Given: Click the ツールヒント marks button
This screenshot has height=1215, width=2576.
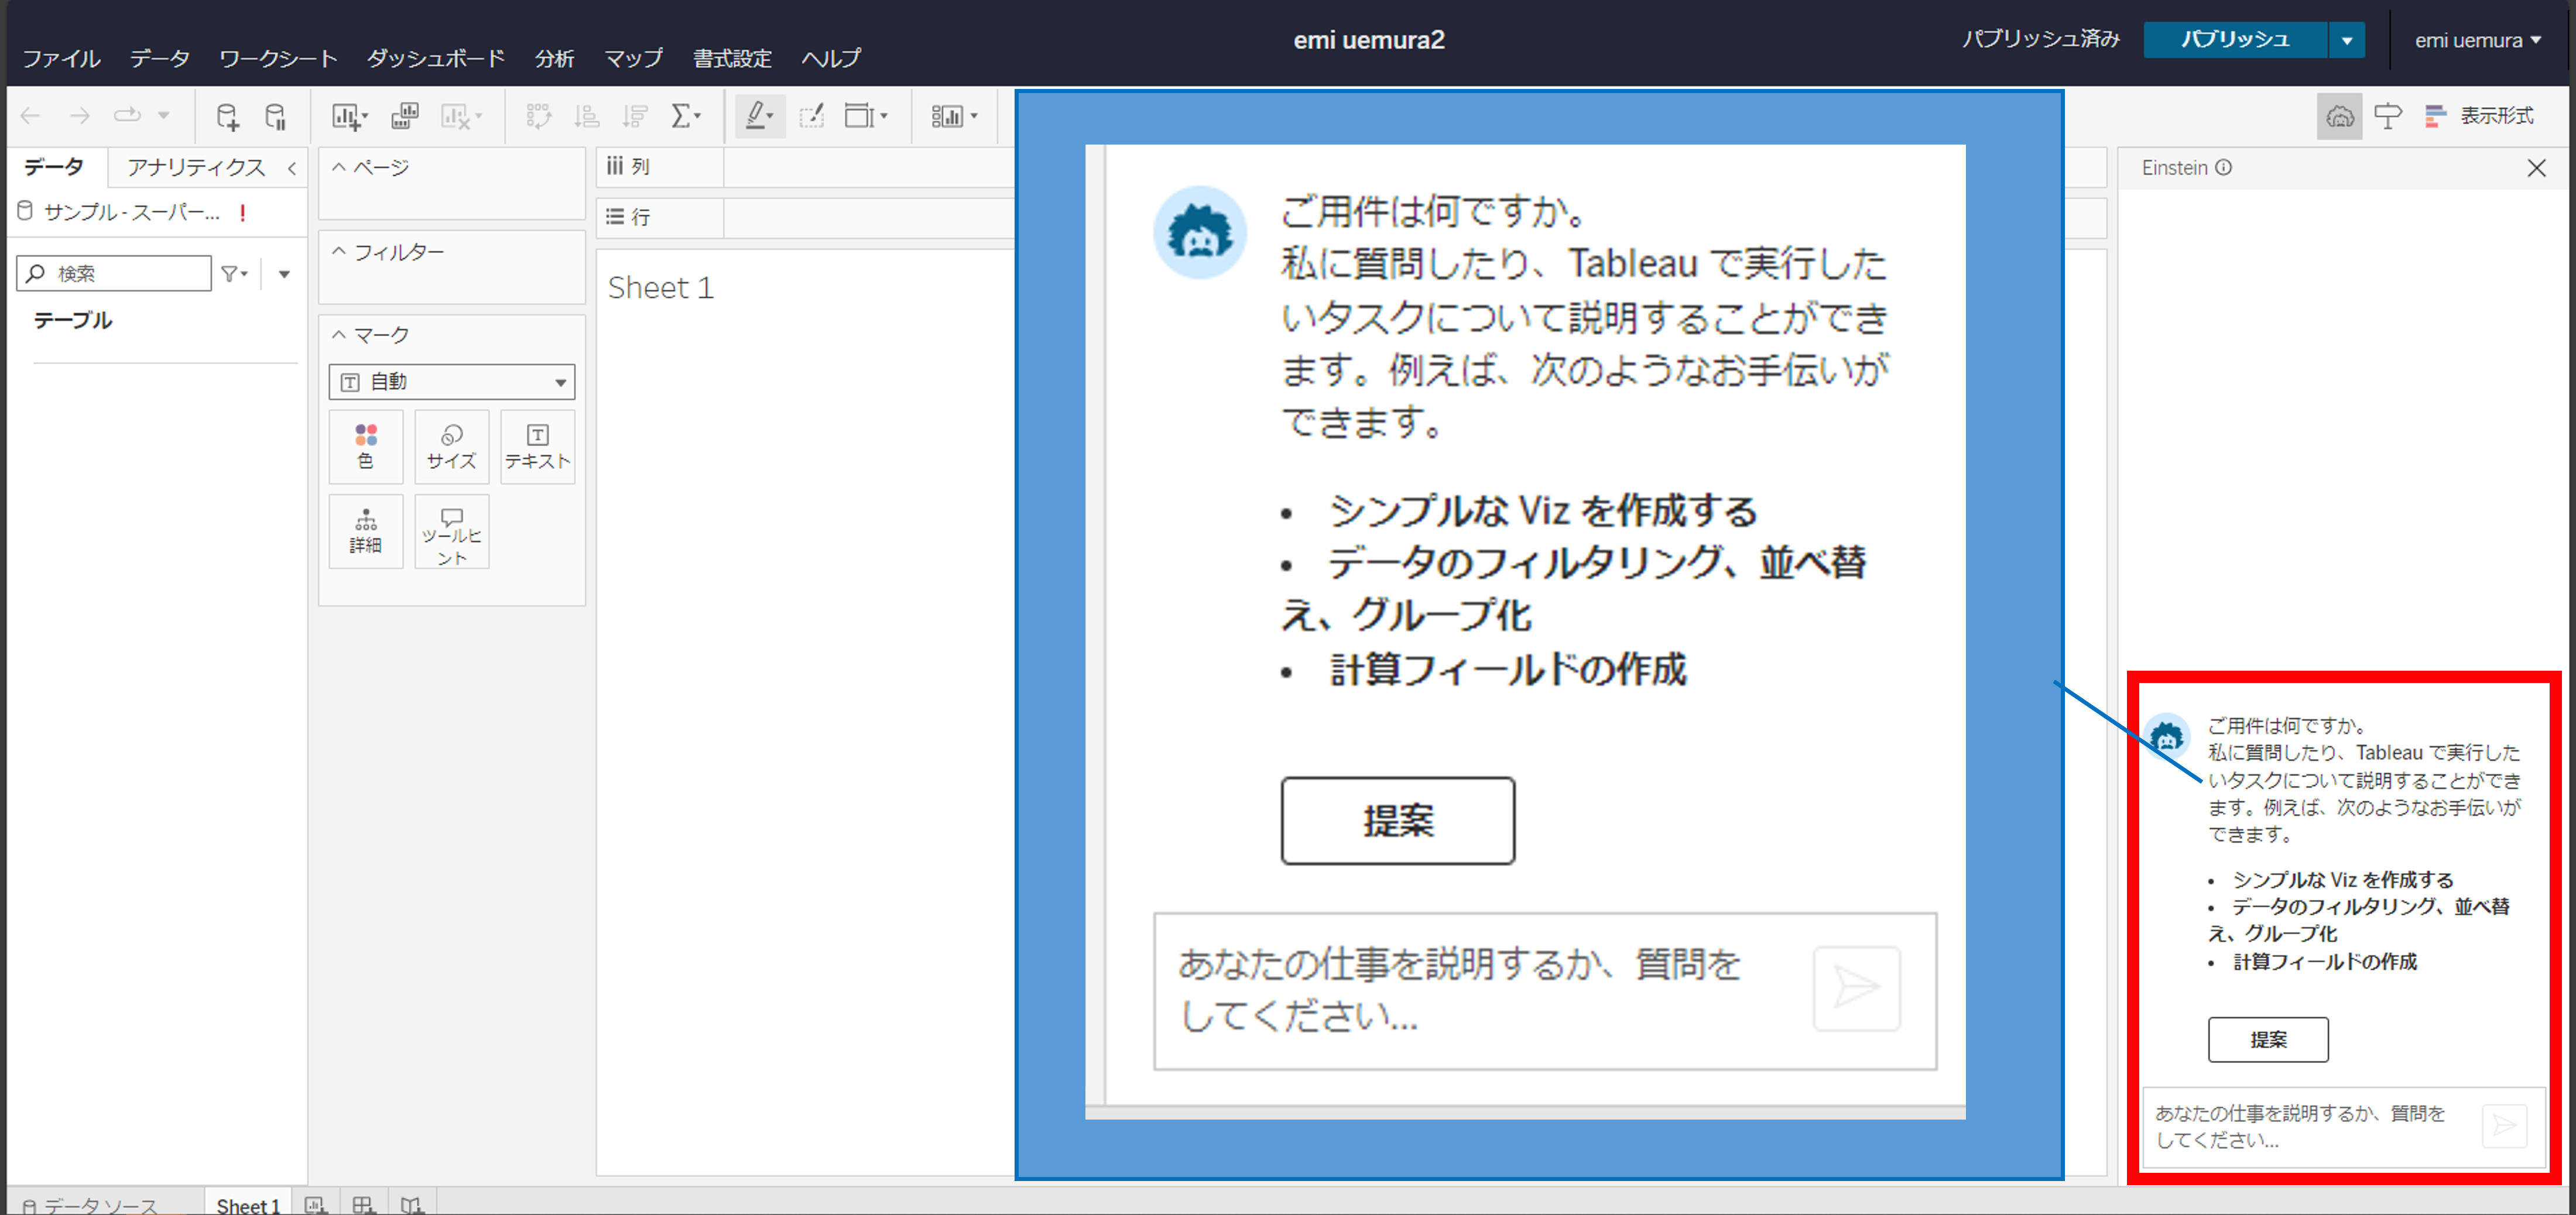Looking at the screenshot, I should (x=451, y=531).
